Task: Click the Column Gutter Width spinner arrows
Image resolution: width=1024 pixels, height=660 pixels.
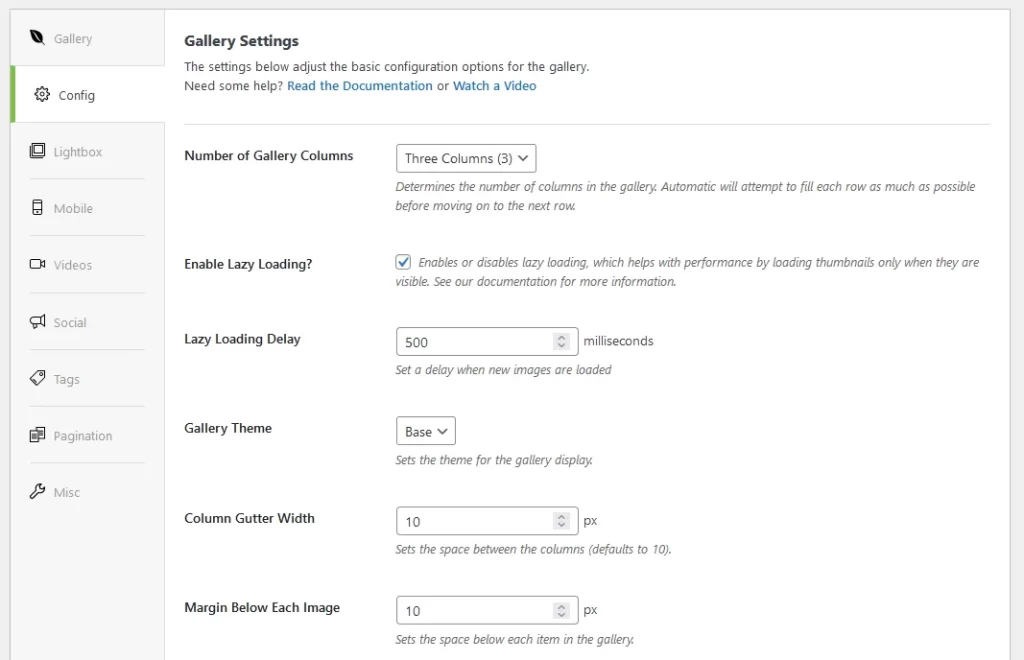Action: [561, 520]
